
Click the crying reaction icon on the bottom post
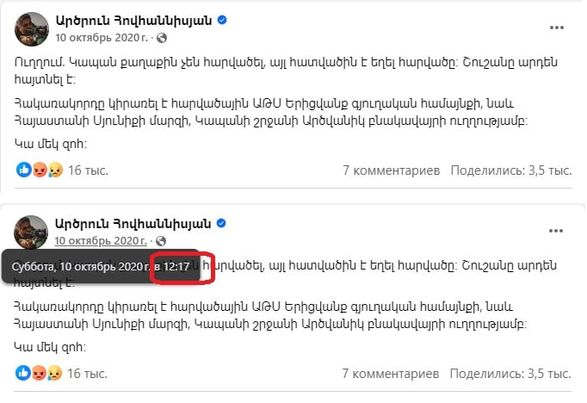click(55, 373)
